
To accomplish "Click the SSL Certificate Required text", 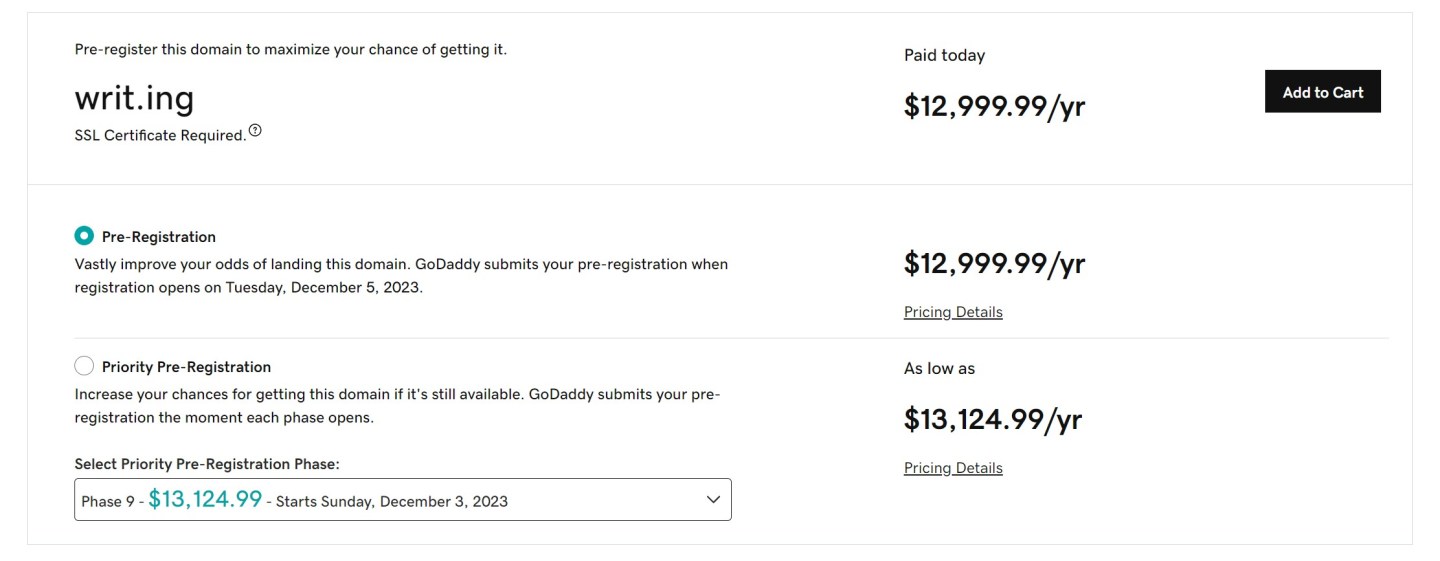I will 160,135.
